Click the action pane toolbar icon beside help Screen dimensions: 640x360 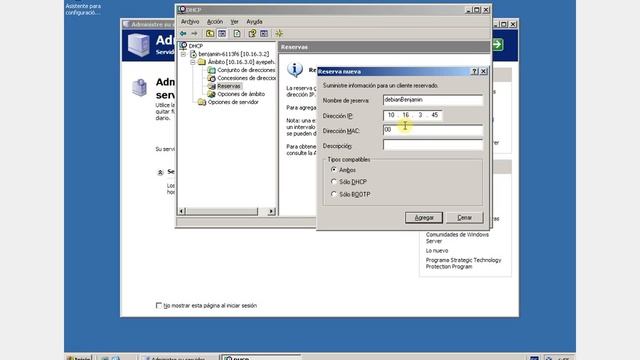[264, 33]
